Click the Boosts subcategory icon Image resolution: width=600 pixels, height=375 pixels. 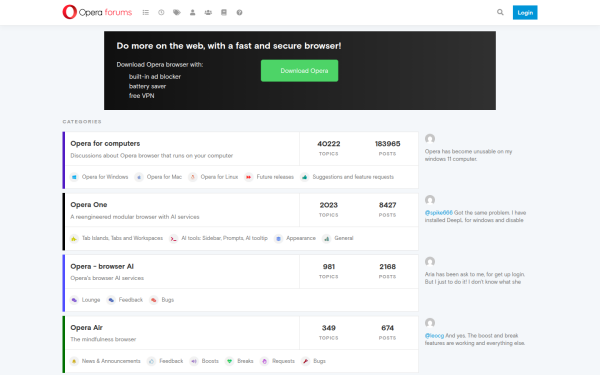tap(194, 361)
